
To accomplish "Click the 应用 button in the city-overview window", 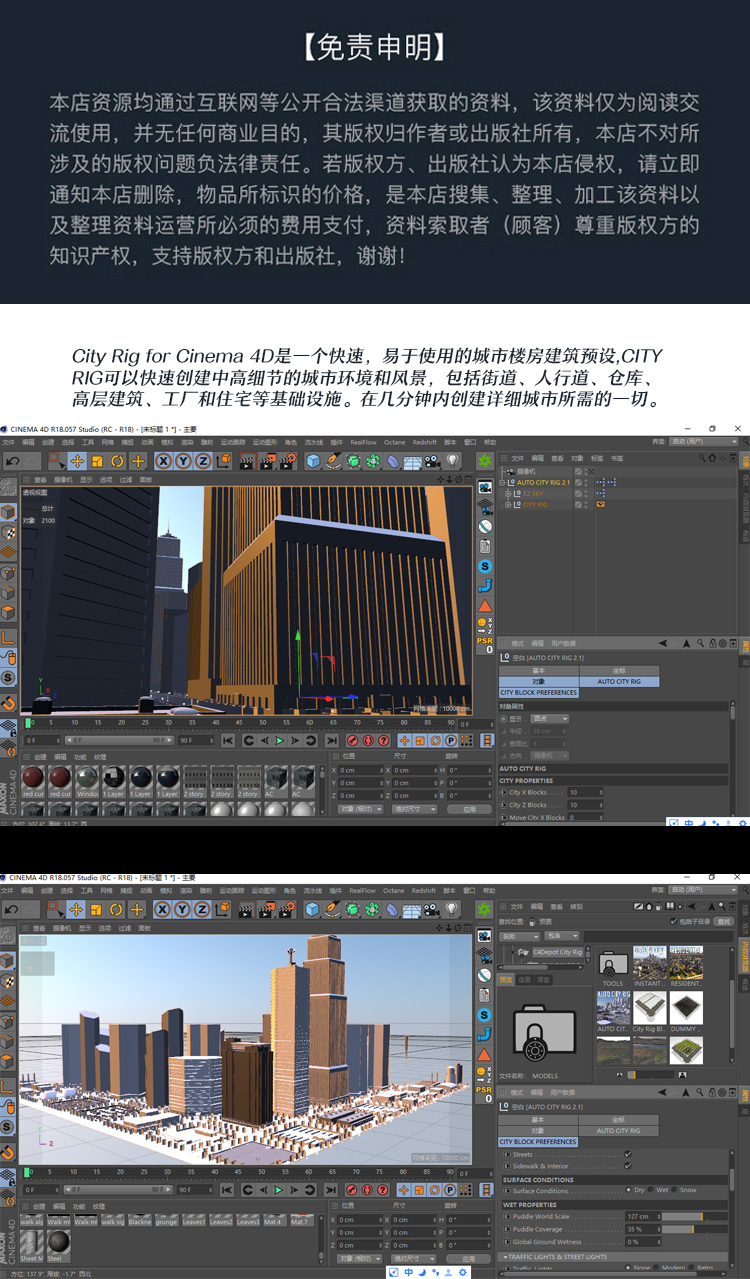I will coord(470,1259).
